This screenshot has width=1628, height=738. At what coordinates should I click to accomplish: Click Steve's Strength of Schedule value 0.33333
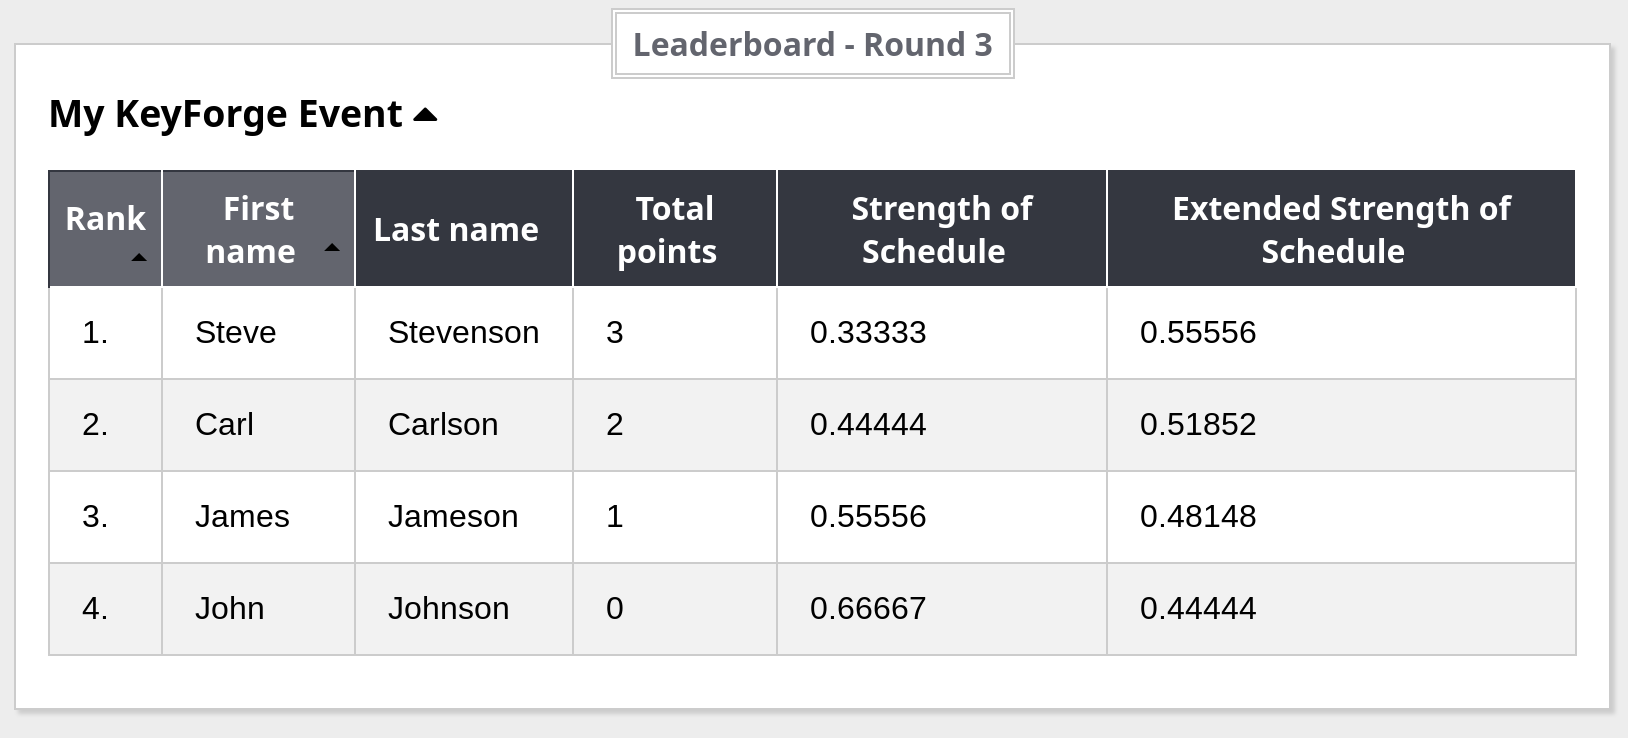click(868, 333)
